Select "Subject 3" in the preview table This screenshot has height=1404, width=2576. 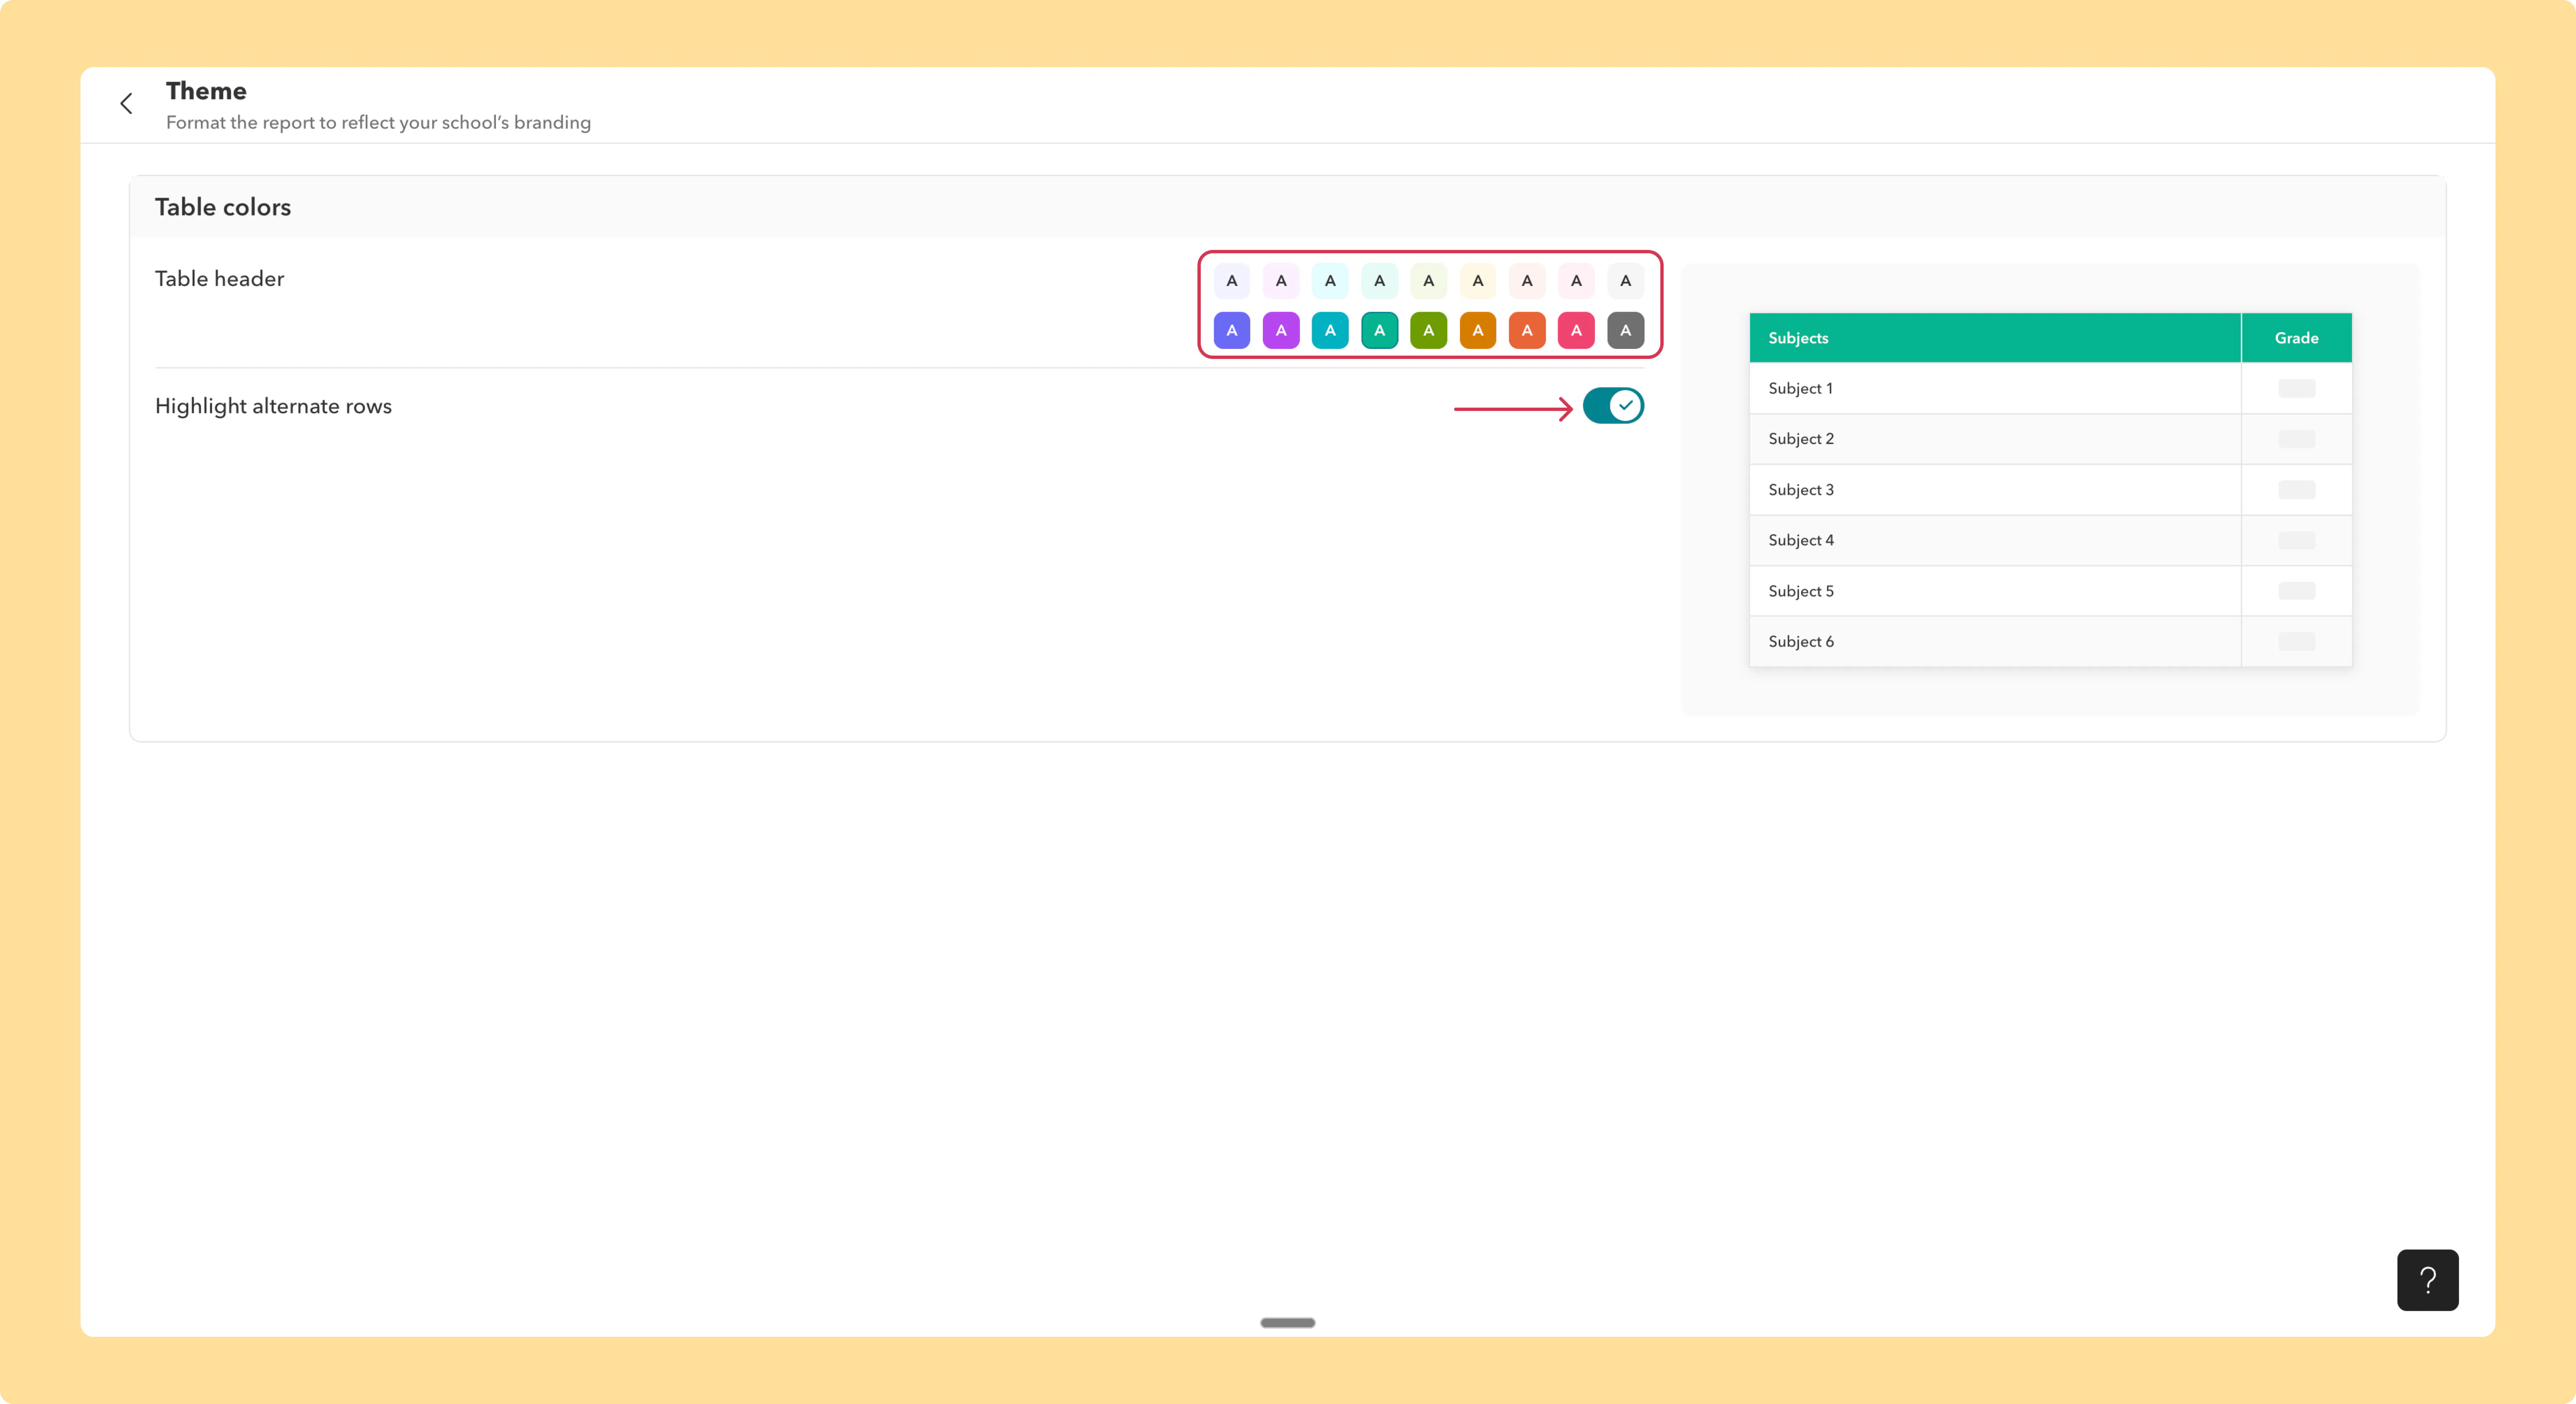click(1801, 490)
